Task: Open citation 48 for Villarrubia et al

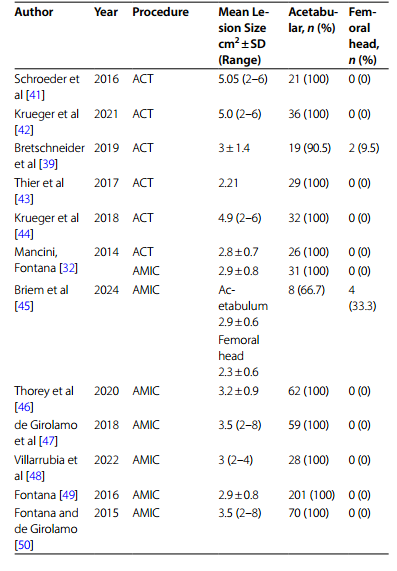Action: coord(35,476)
